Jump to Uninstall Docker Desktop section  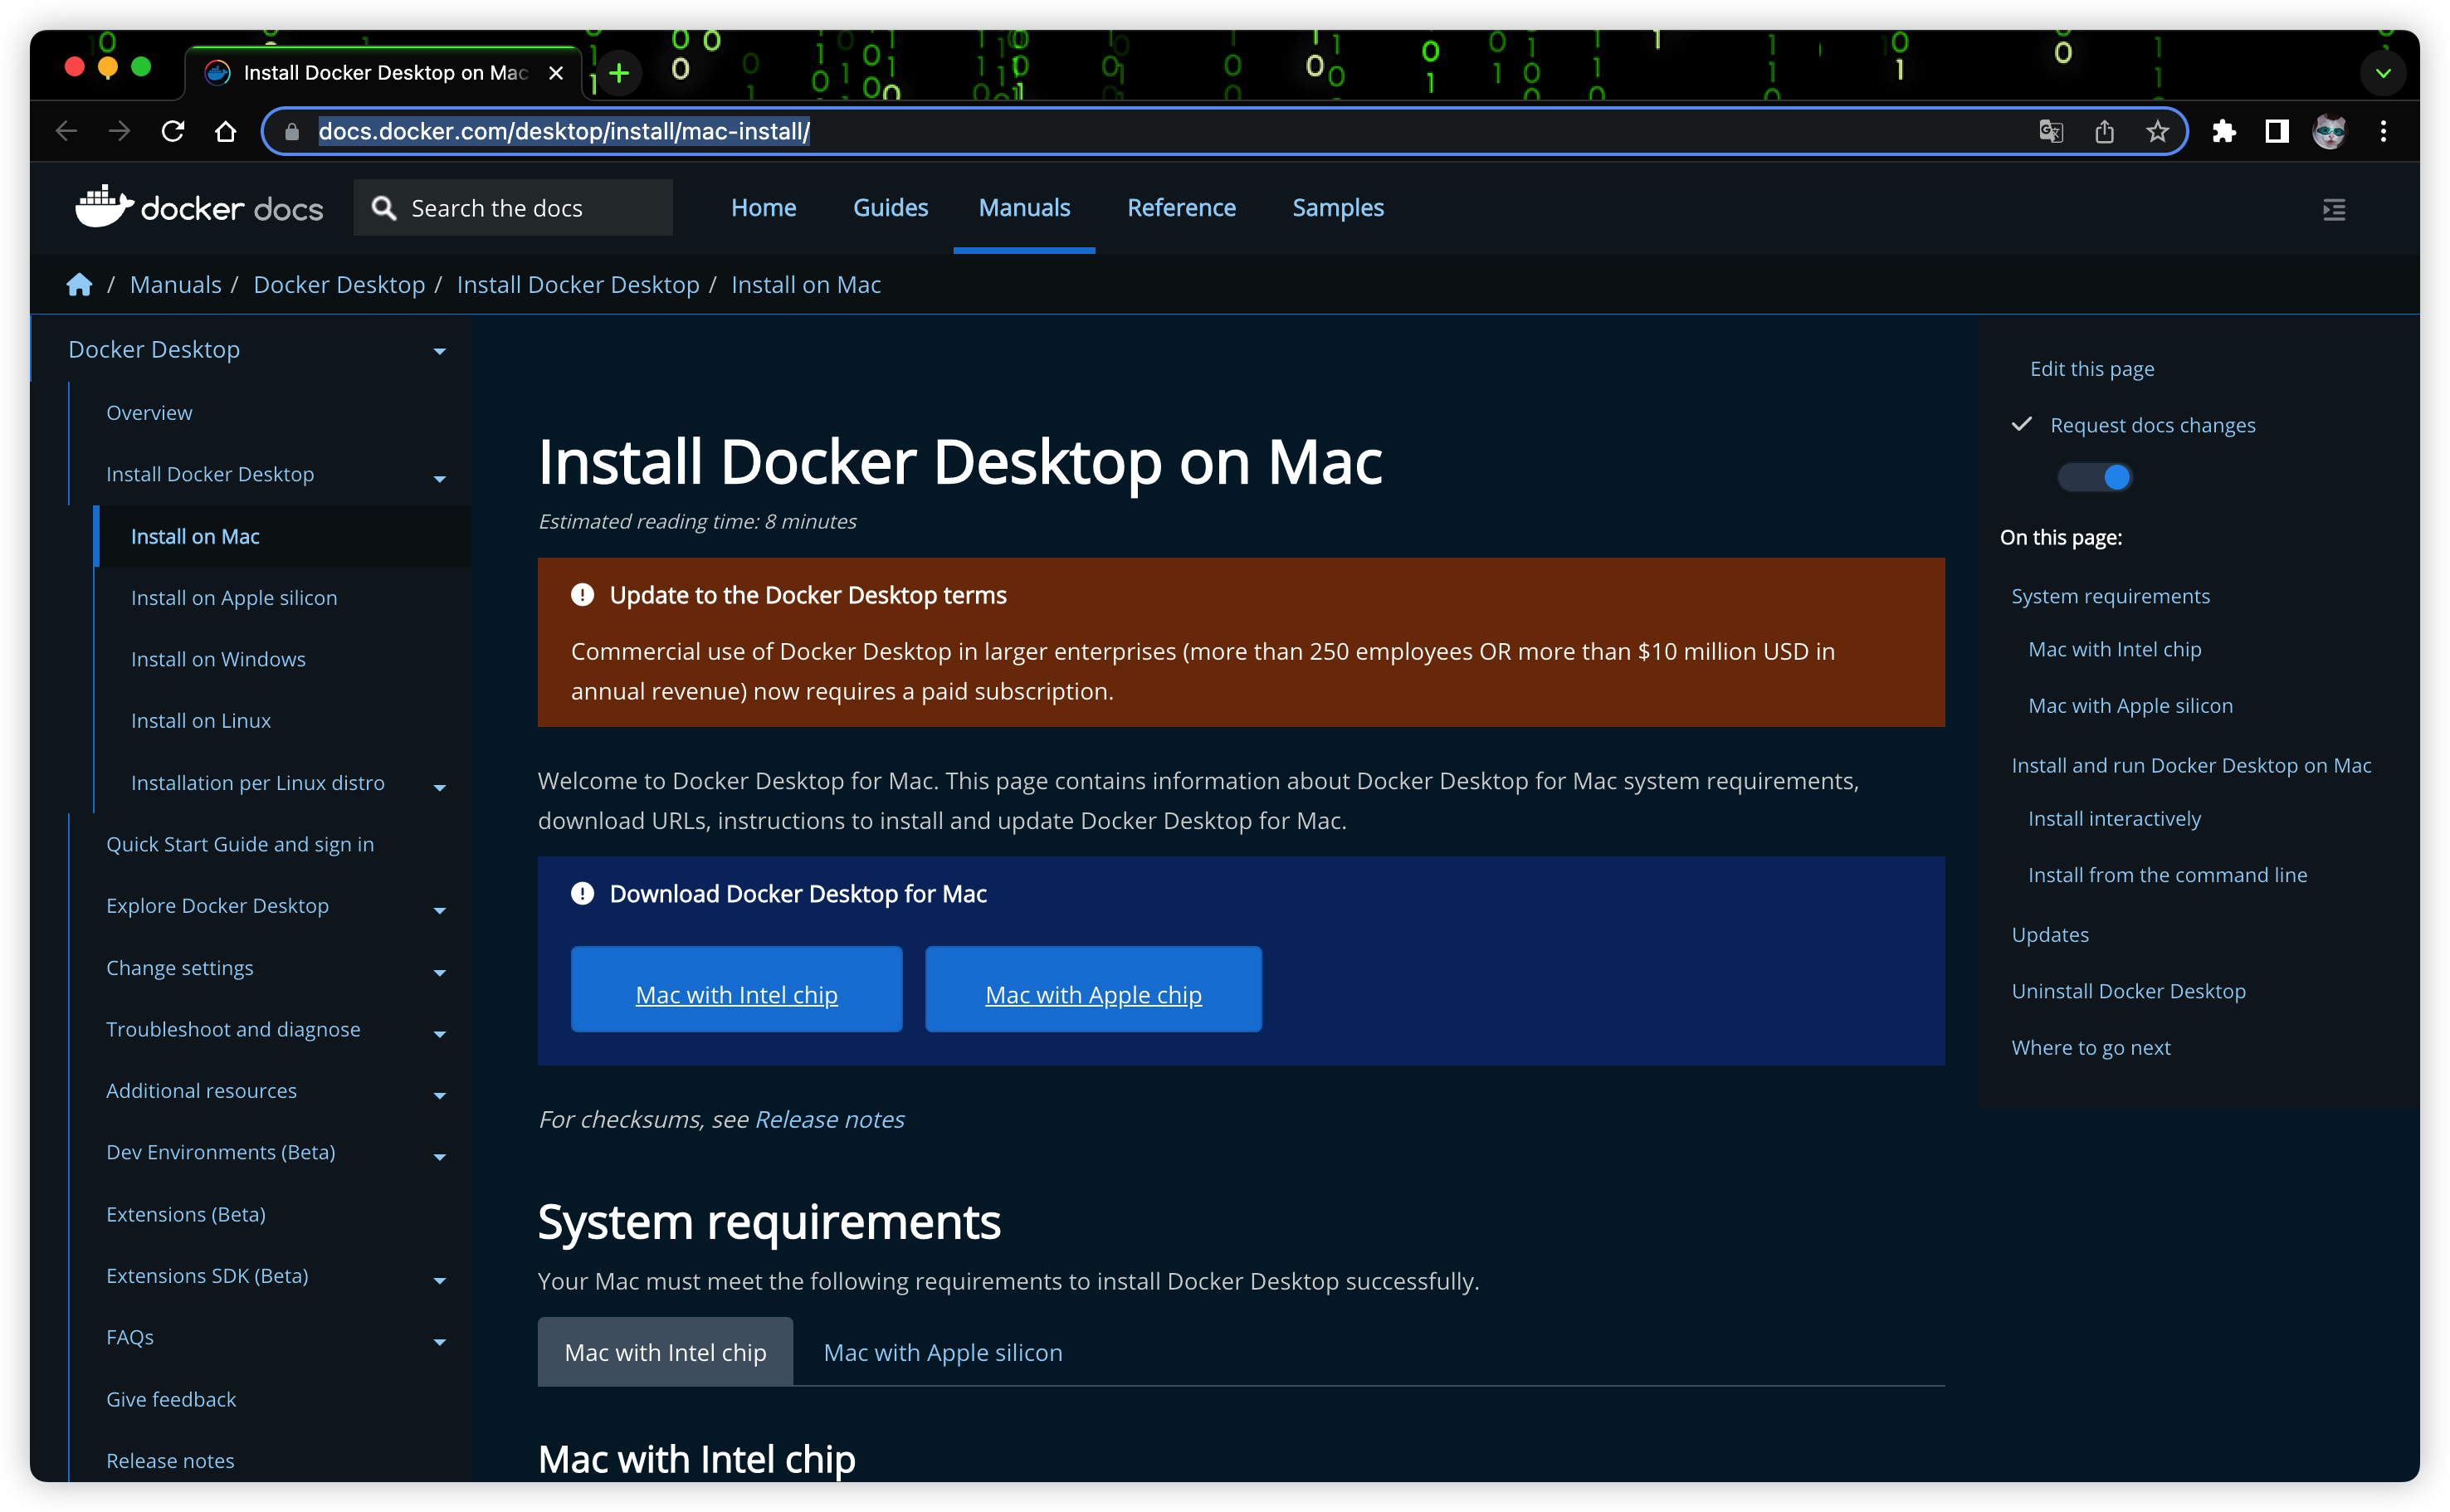click(x=2128, y=991)
